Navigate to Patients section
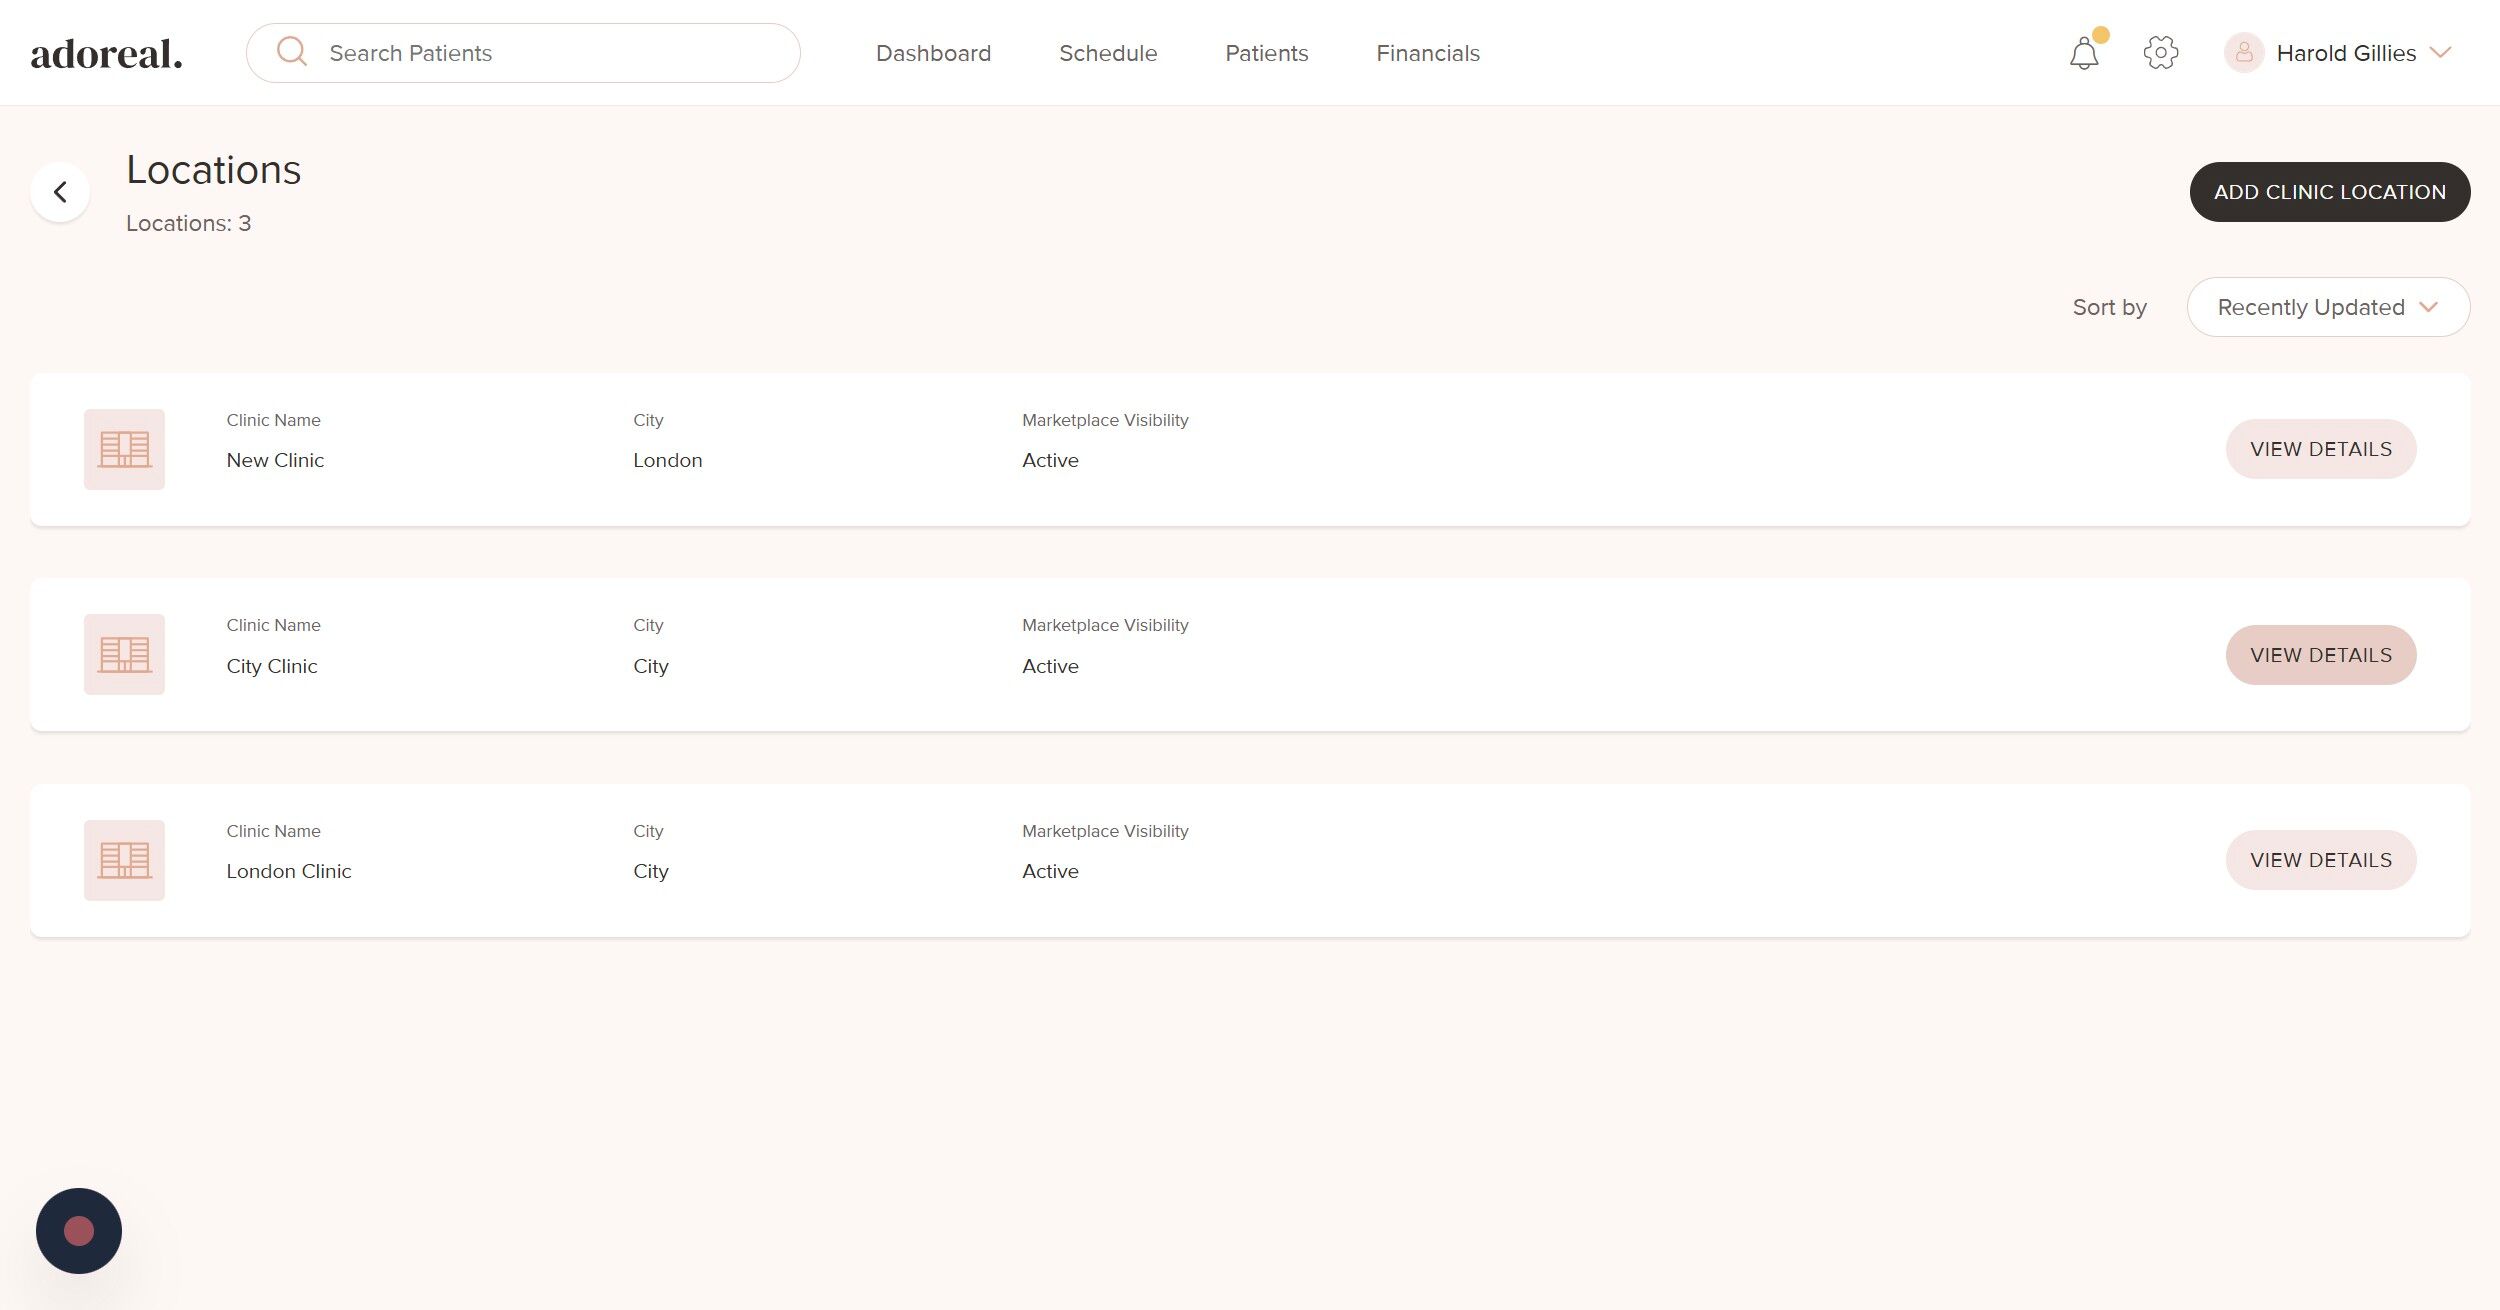This screenshot has width=2500, height=1310. [x=1266, y=53]
